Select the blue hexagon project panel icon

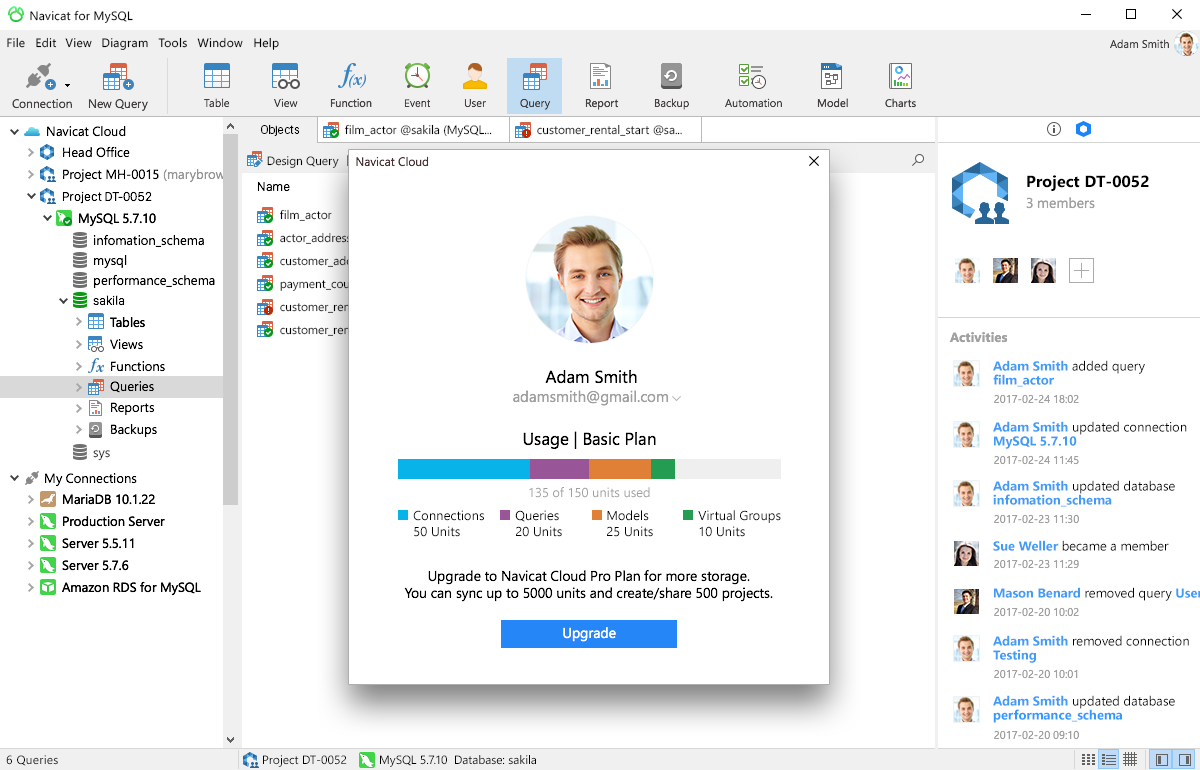pyautogui.click(x=1083, y=129)
